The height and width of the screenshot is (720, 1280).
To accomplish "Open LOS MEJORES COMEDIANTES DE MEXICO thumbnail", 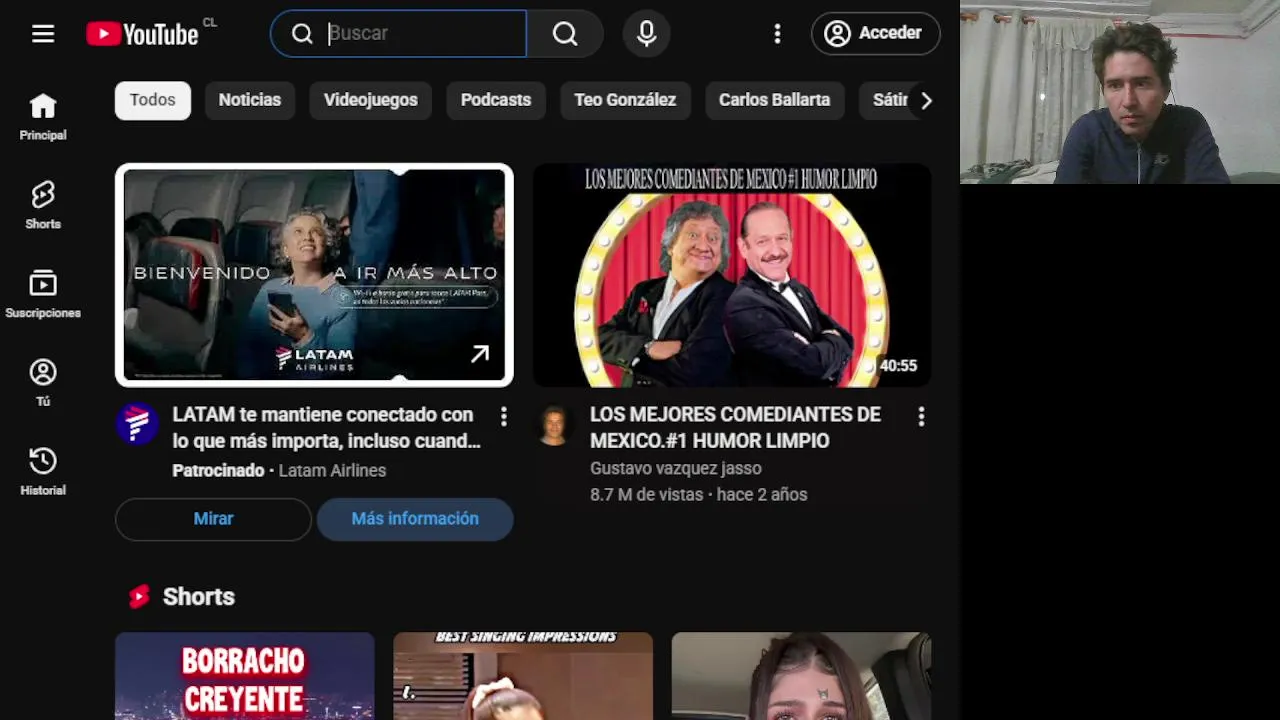I will tap(732, 275).
